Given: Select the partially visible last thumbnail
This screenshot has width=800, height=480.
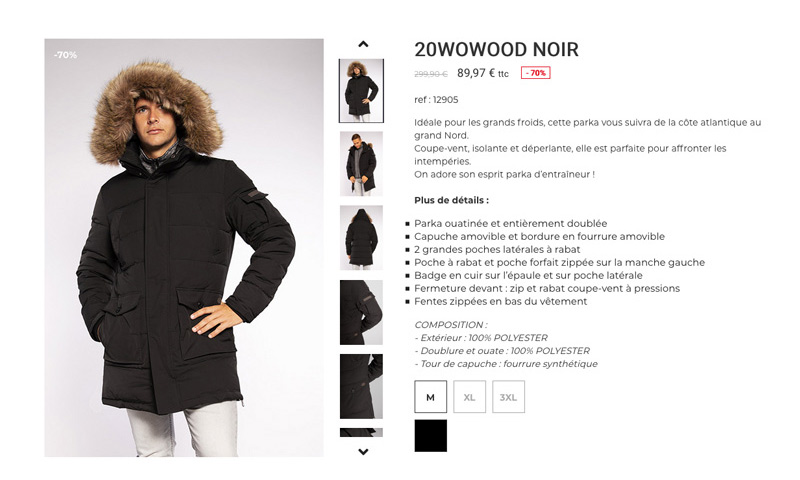Looking at the screenshot, I should 361,433.
